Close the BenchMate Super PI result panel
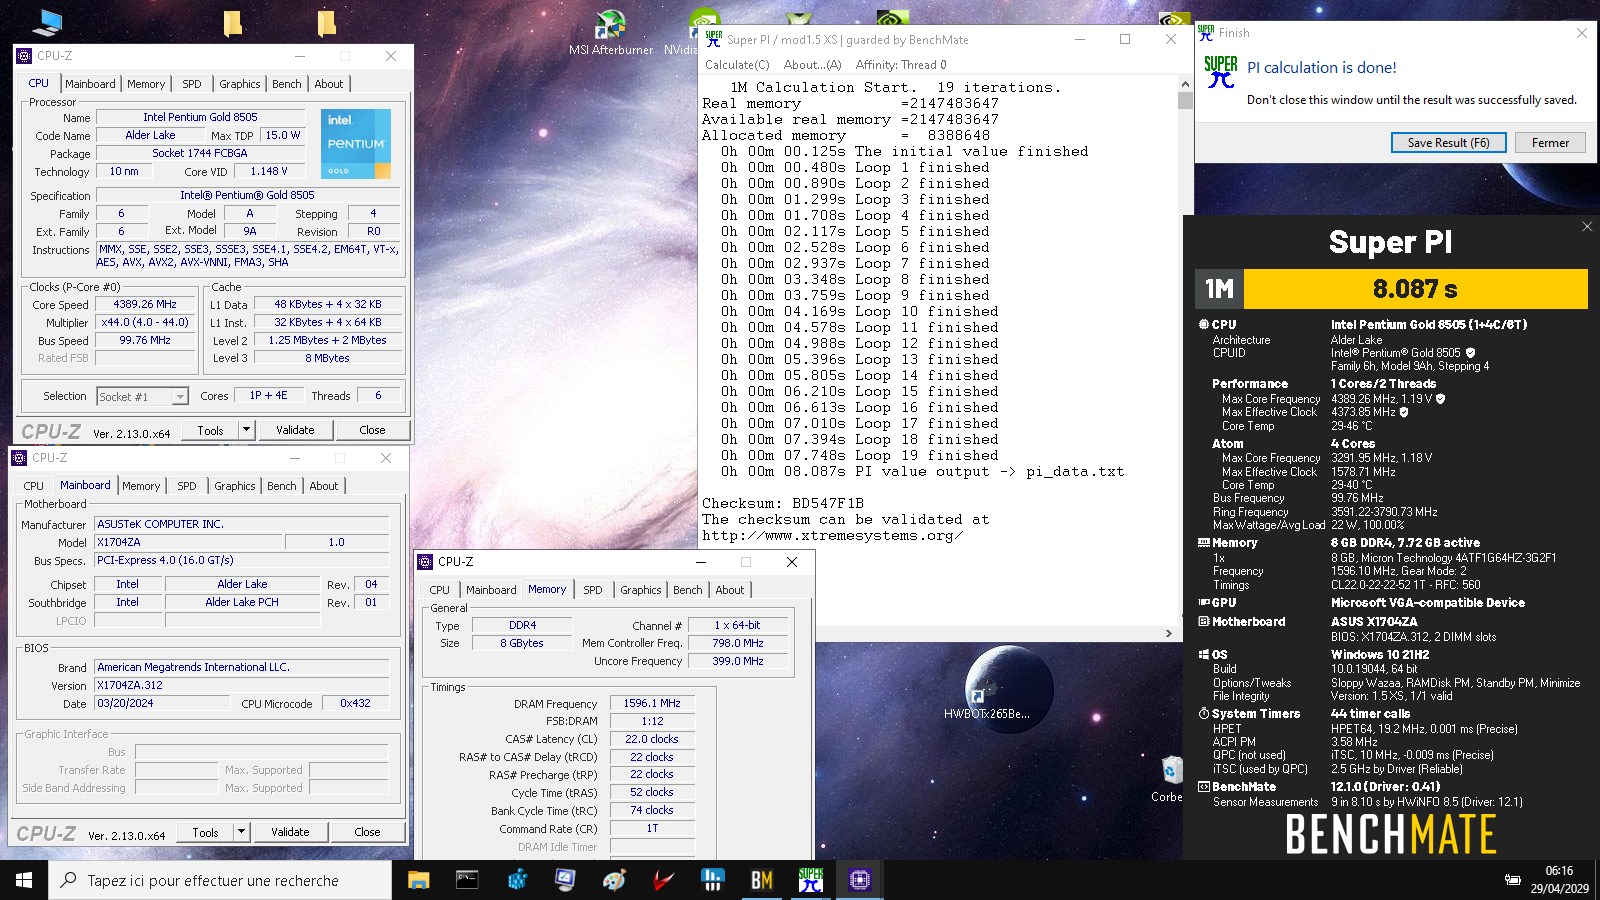 1587,227
